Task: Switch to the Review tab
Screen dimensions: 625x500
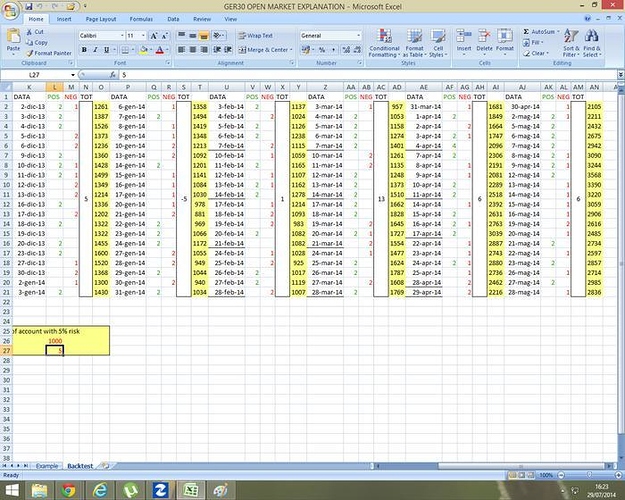Action: tap(202, 19)
